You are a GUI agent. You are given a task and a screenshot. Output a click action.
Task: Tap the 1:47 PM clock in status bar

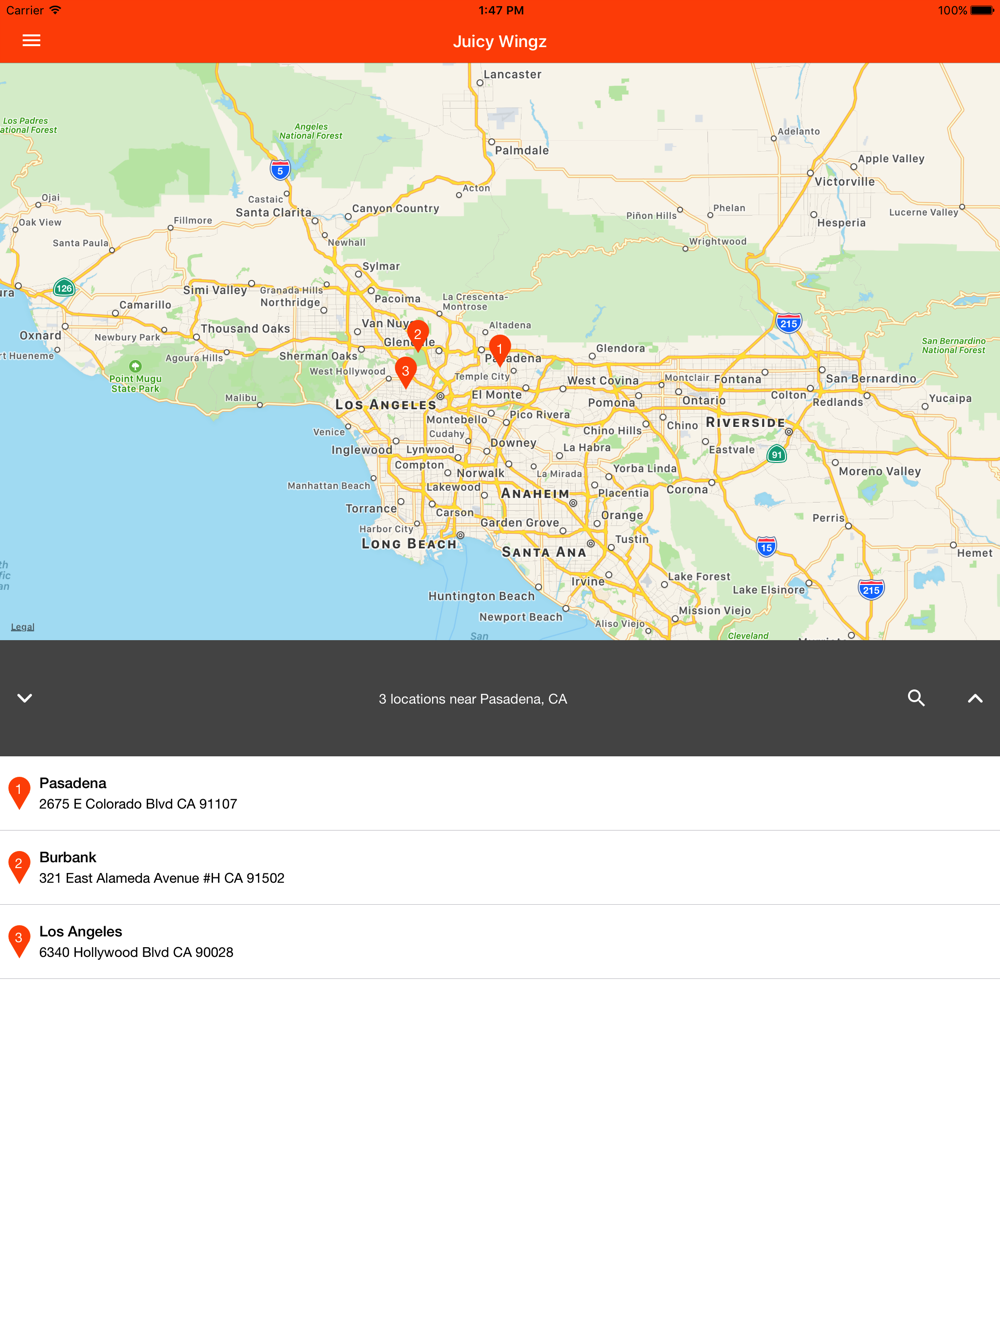click(501, 10)
